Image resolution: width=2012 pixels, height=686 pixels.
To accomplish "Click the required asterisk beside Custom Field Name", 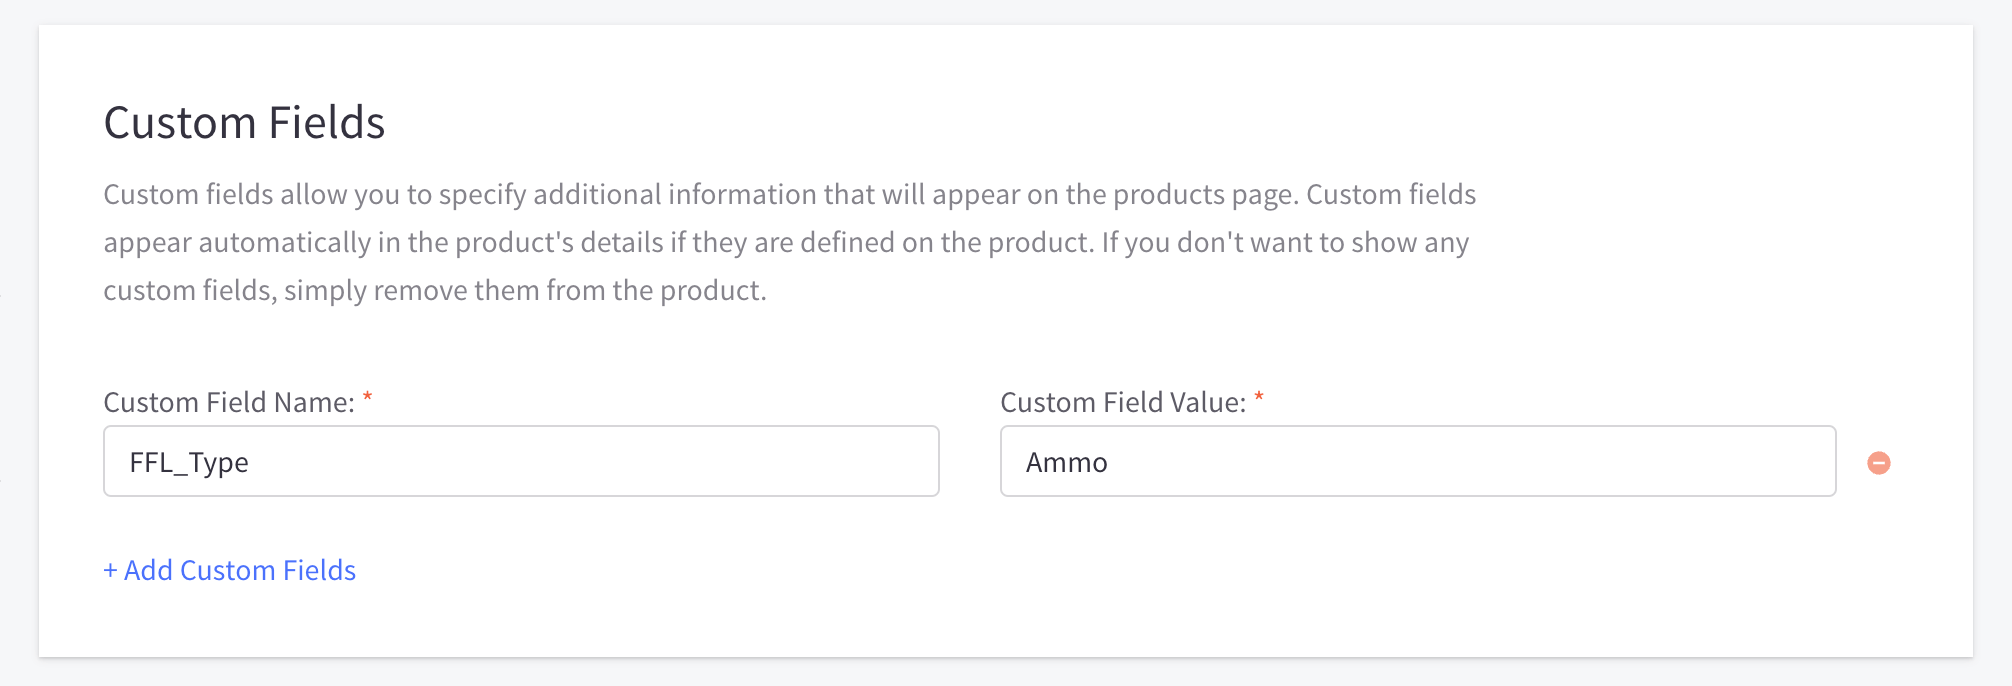I will (x=367, y=398).
